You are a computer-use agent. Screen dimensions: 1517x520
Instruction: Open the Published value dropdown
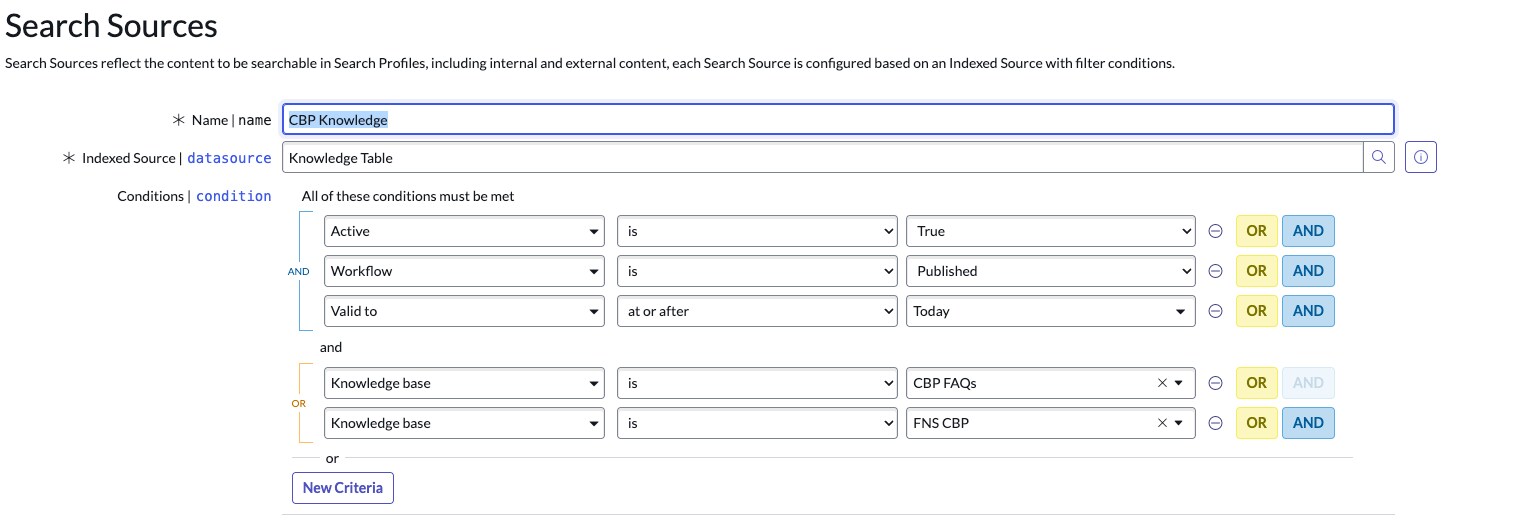[x=1050, y=271]
